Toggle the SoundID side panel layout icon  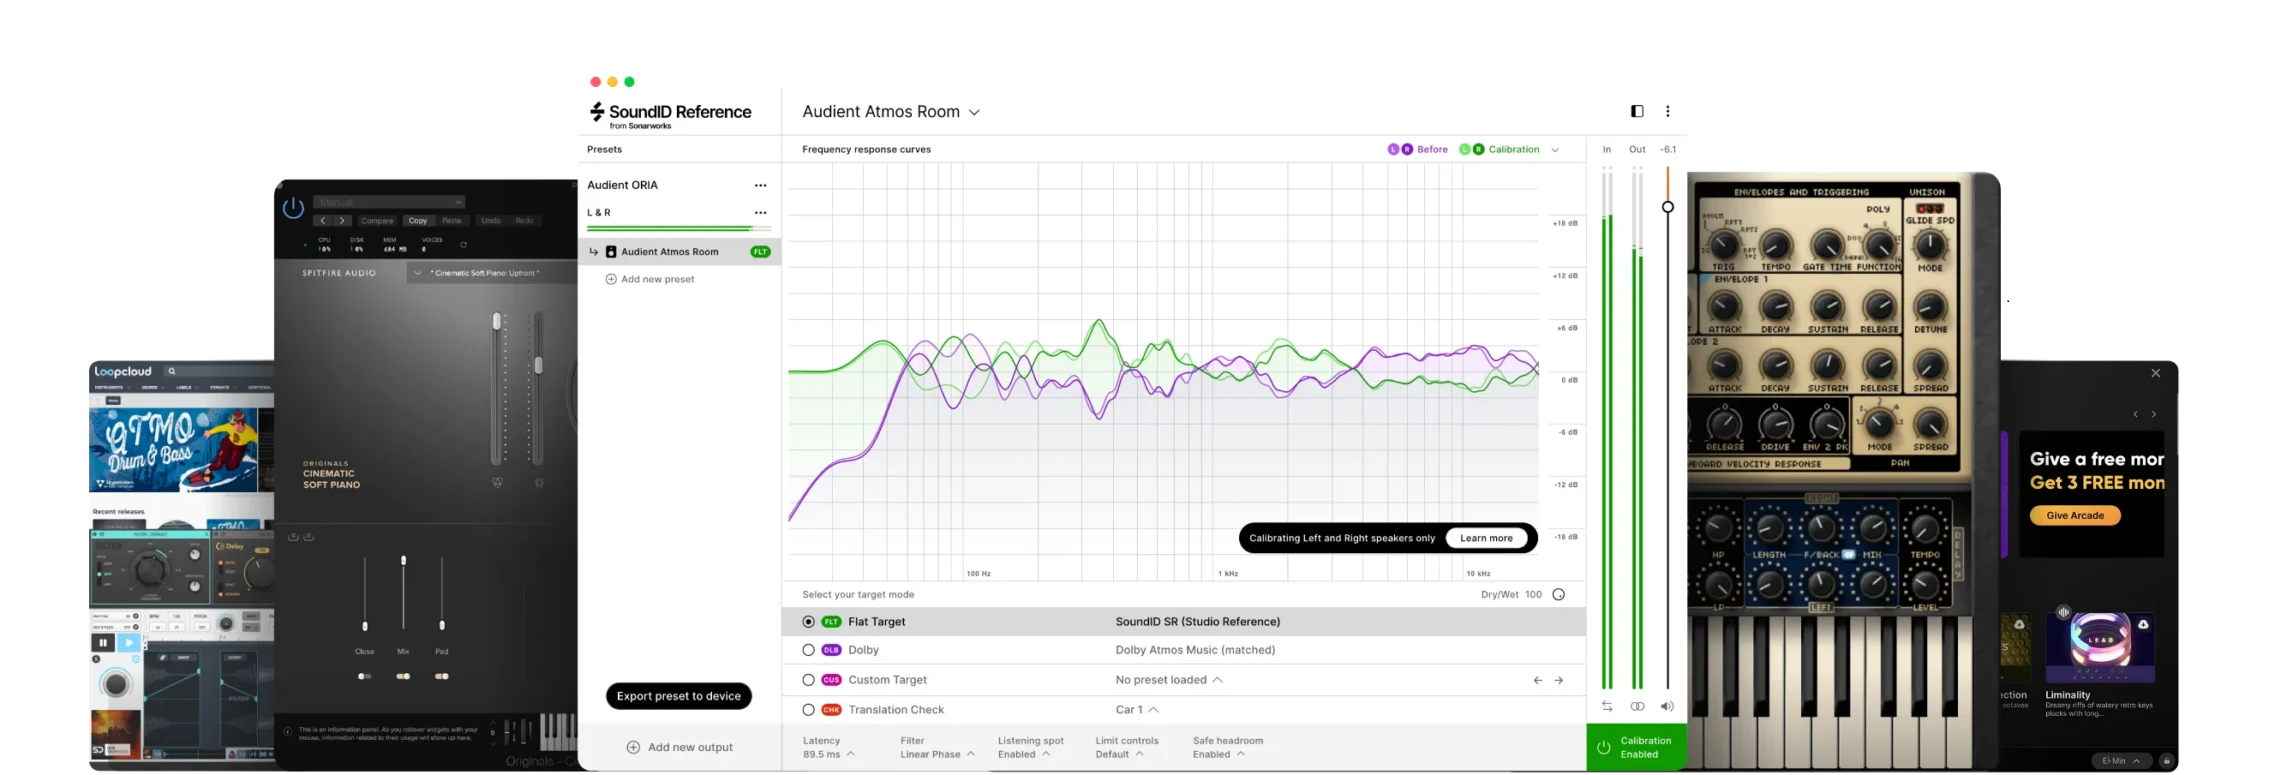pyautogui.click(x=1637, y=111)
